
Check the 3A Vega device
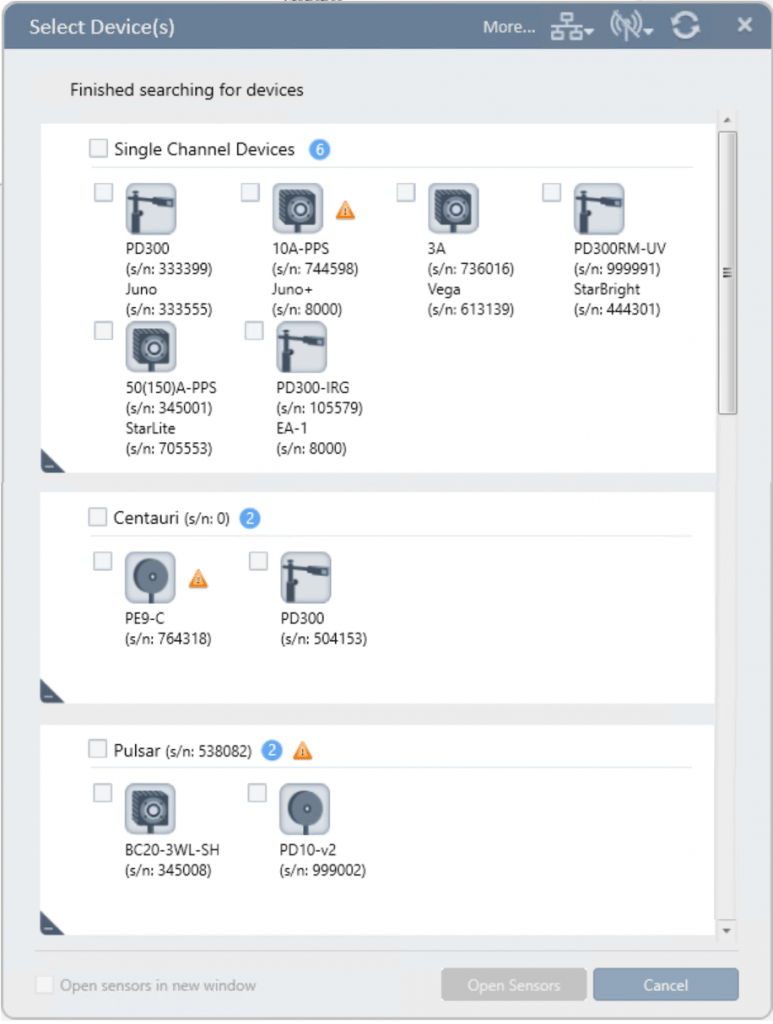(x=406, y=193)
